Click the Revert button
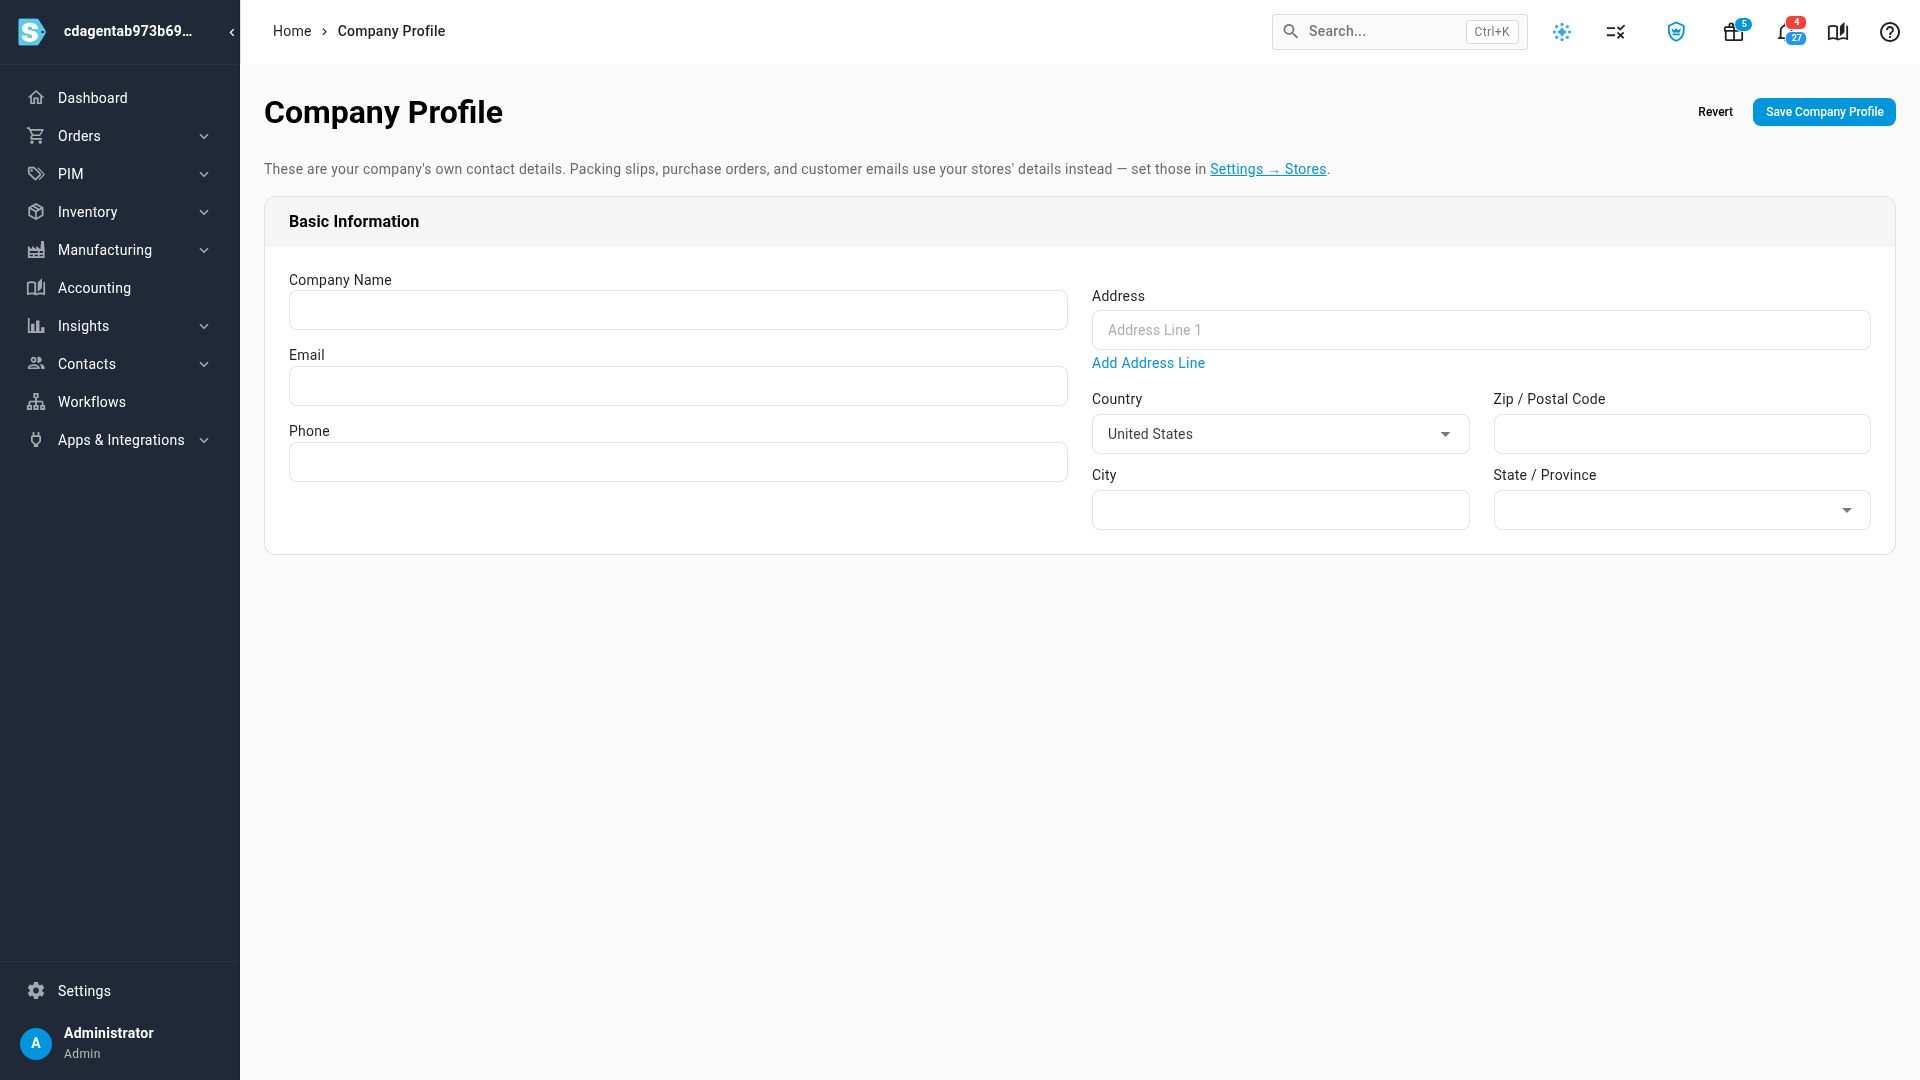 coord(1715,112)
